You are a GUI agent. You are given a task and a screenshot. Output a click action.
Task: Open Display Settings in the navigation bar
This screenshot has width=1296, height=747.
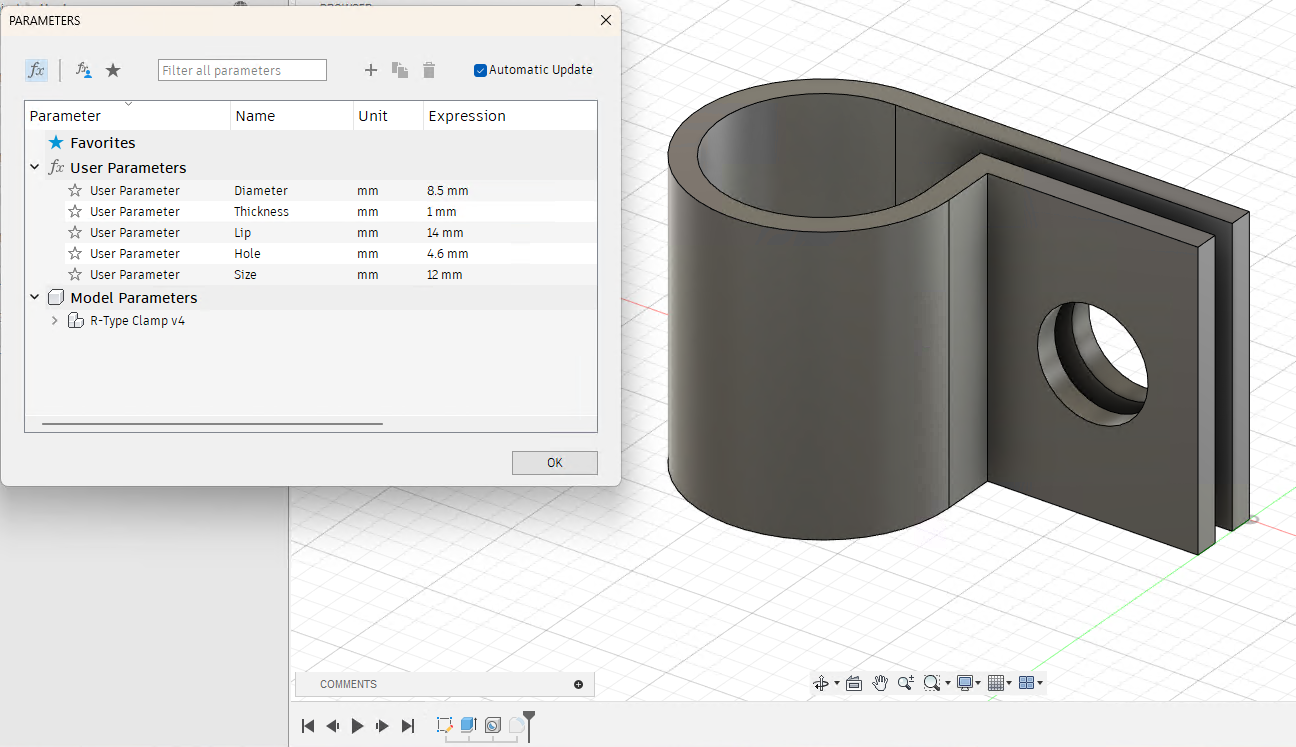pyautogui.click(x=966, y=683)
